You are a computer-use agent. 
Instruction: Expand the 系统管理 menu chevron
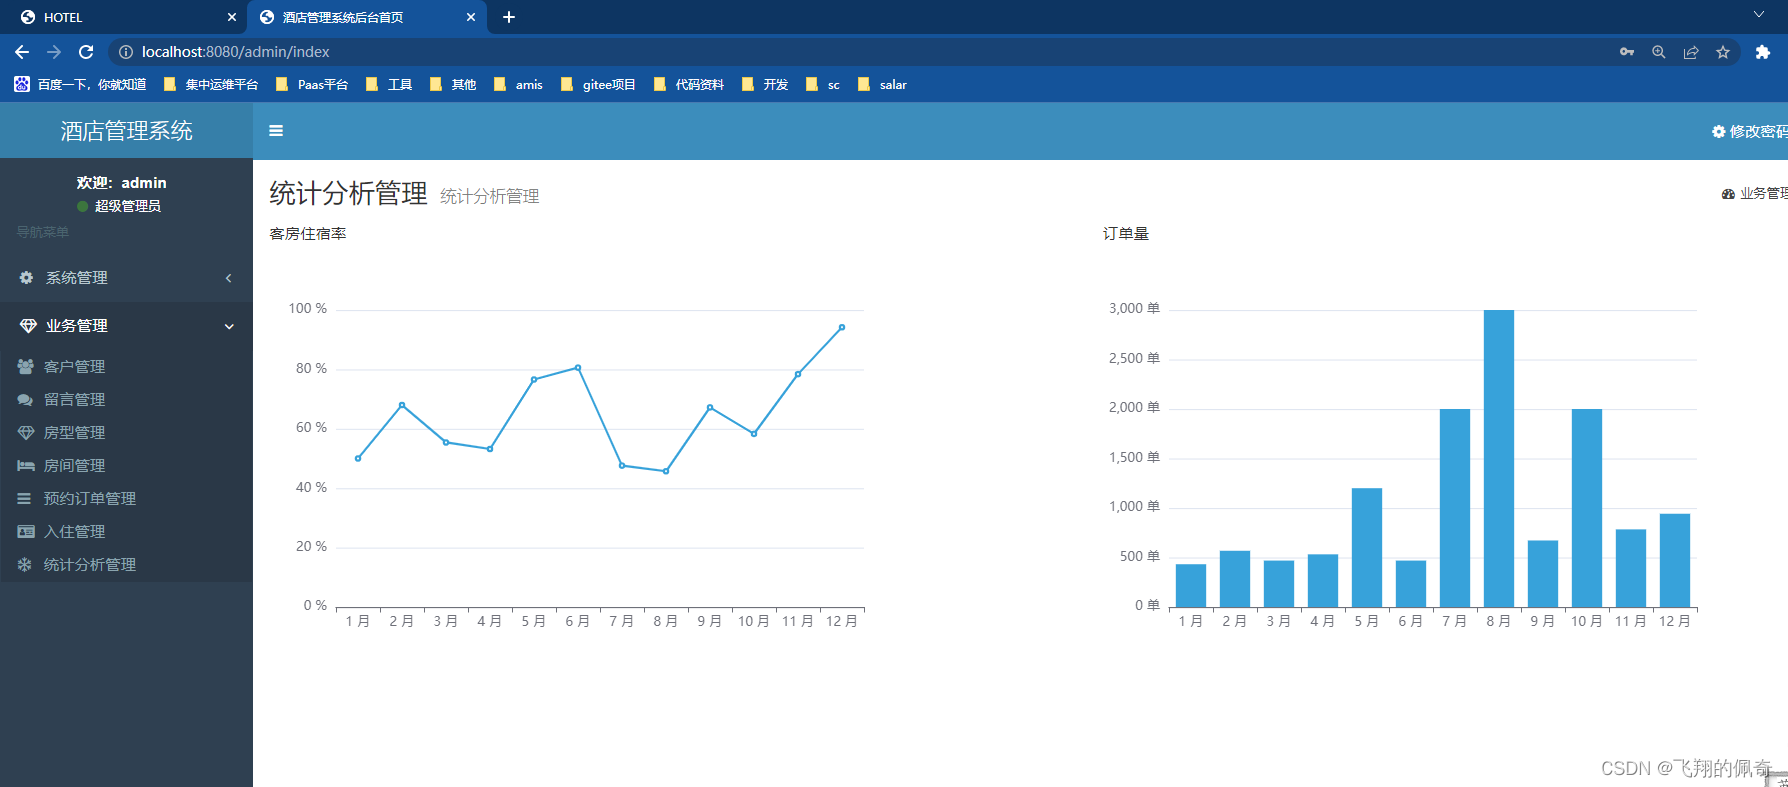tap(229, 278)
